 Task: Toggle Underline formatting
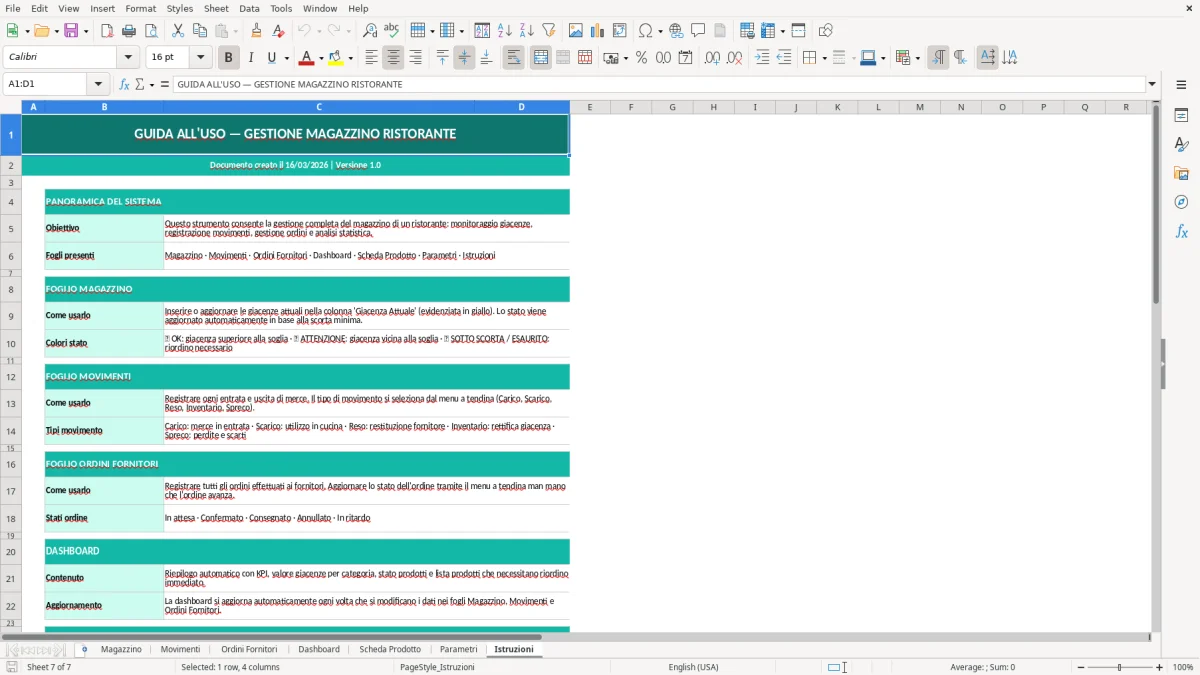[x=272, y=58]
